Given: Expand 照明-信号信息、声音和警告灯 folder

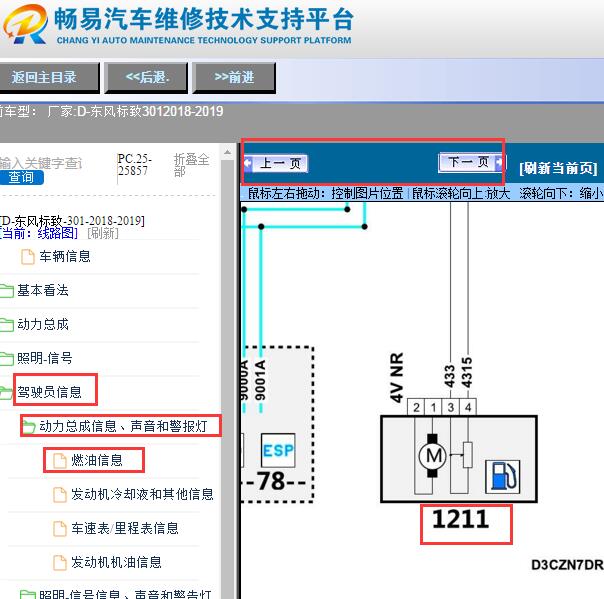Looking at the screenshot, I should point(125,594).
